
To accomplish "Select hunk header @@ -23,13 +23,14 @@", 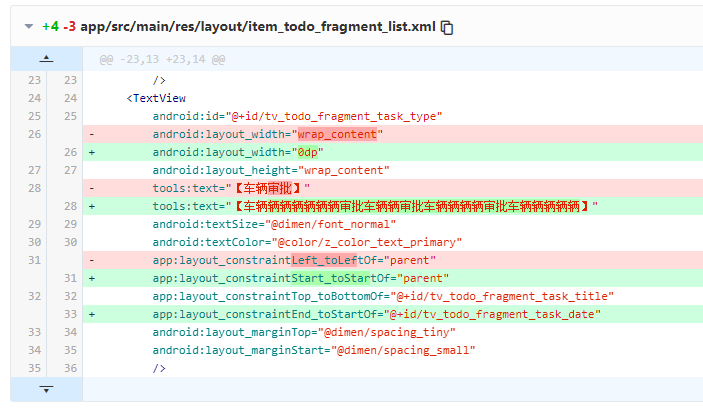I will pos(162,60).
